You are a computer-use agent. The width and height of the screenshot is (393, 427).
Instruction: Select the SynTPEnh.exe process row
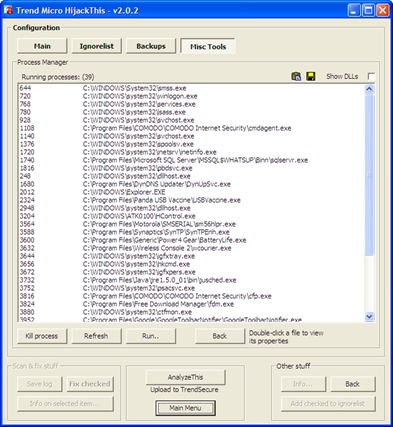[192, 232]
